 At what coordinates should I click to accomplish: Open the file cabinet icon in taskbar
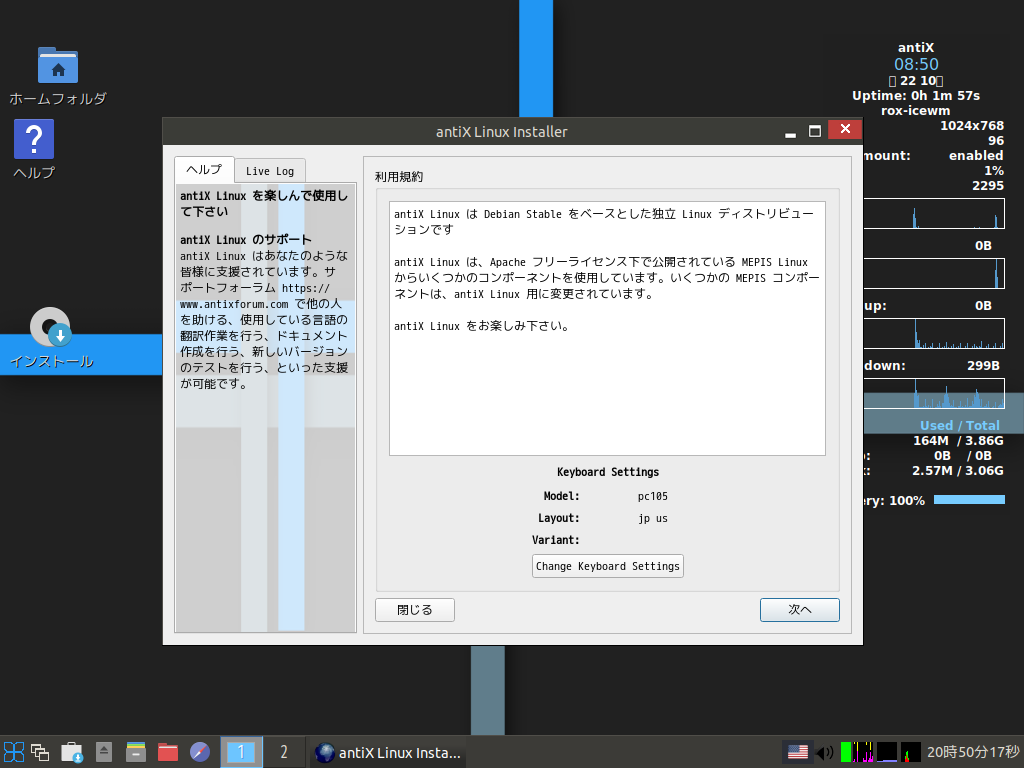136,752
